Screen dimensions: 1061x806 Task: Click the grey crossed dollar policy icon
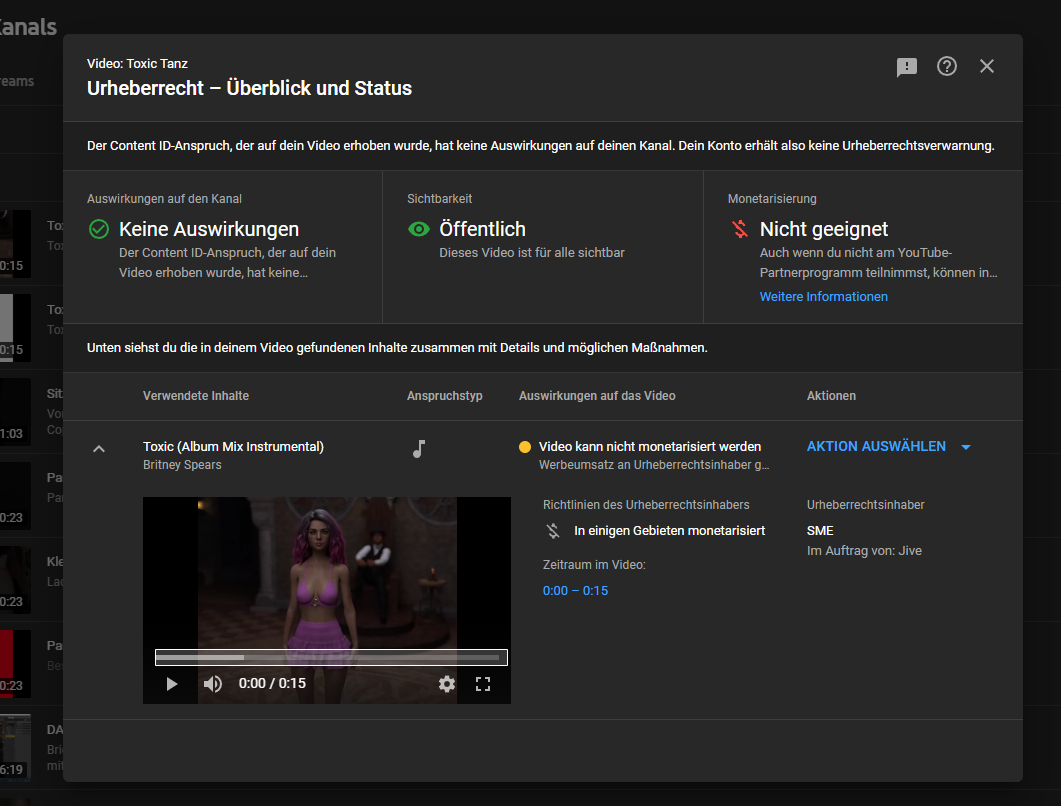click(553, 531)
